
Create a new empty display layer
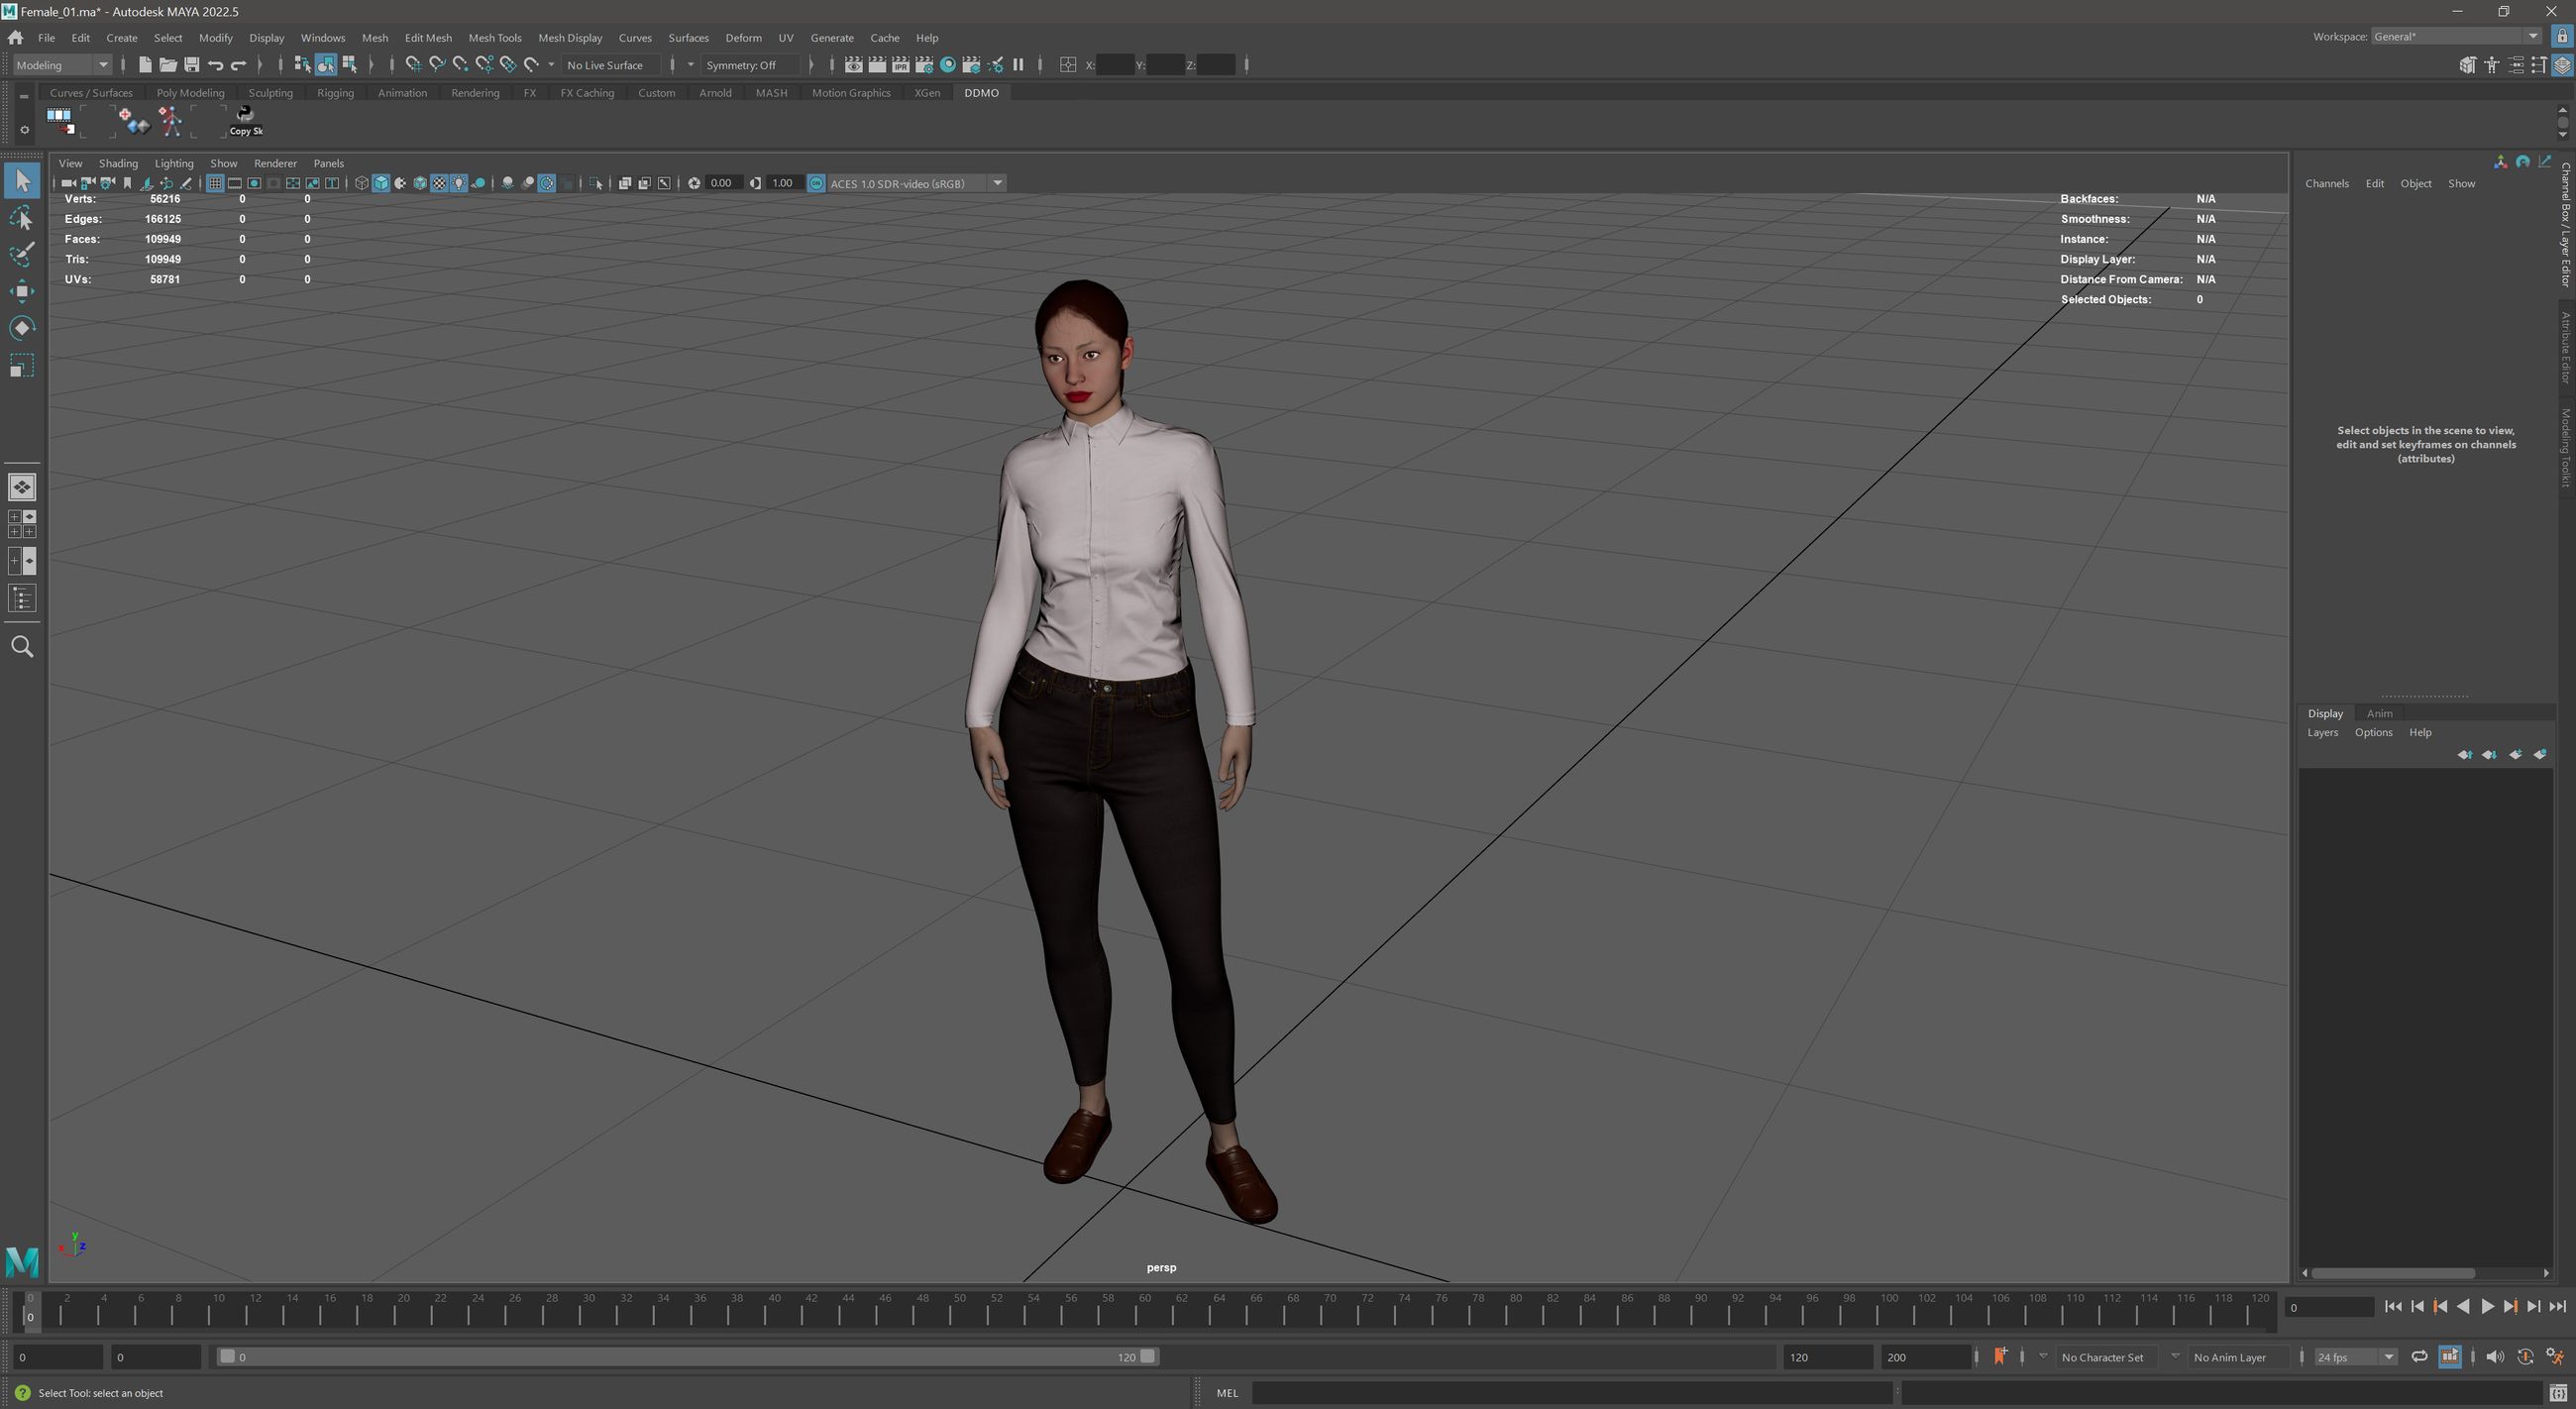tap(2515, 755)
